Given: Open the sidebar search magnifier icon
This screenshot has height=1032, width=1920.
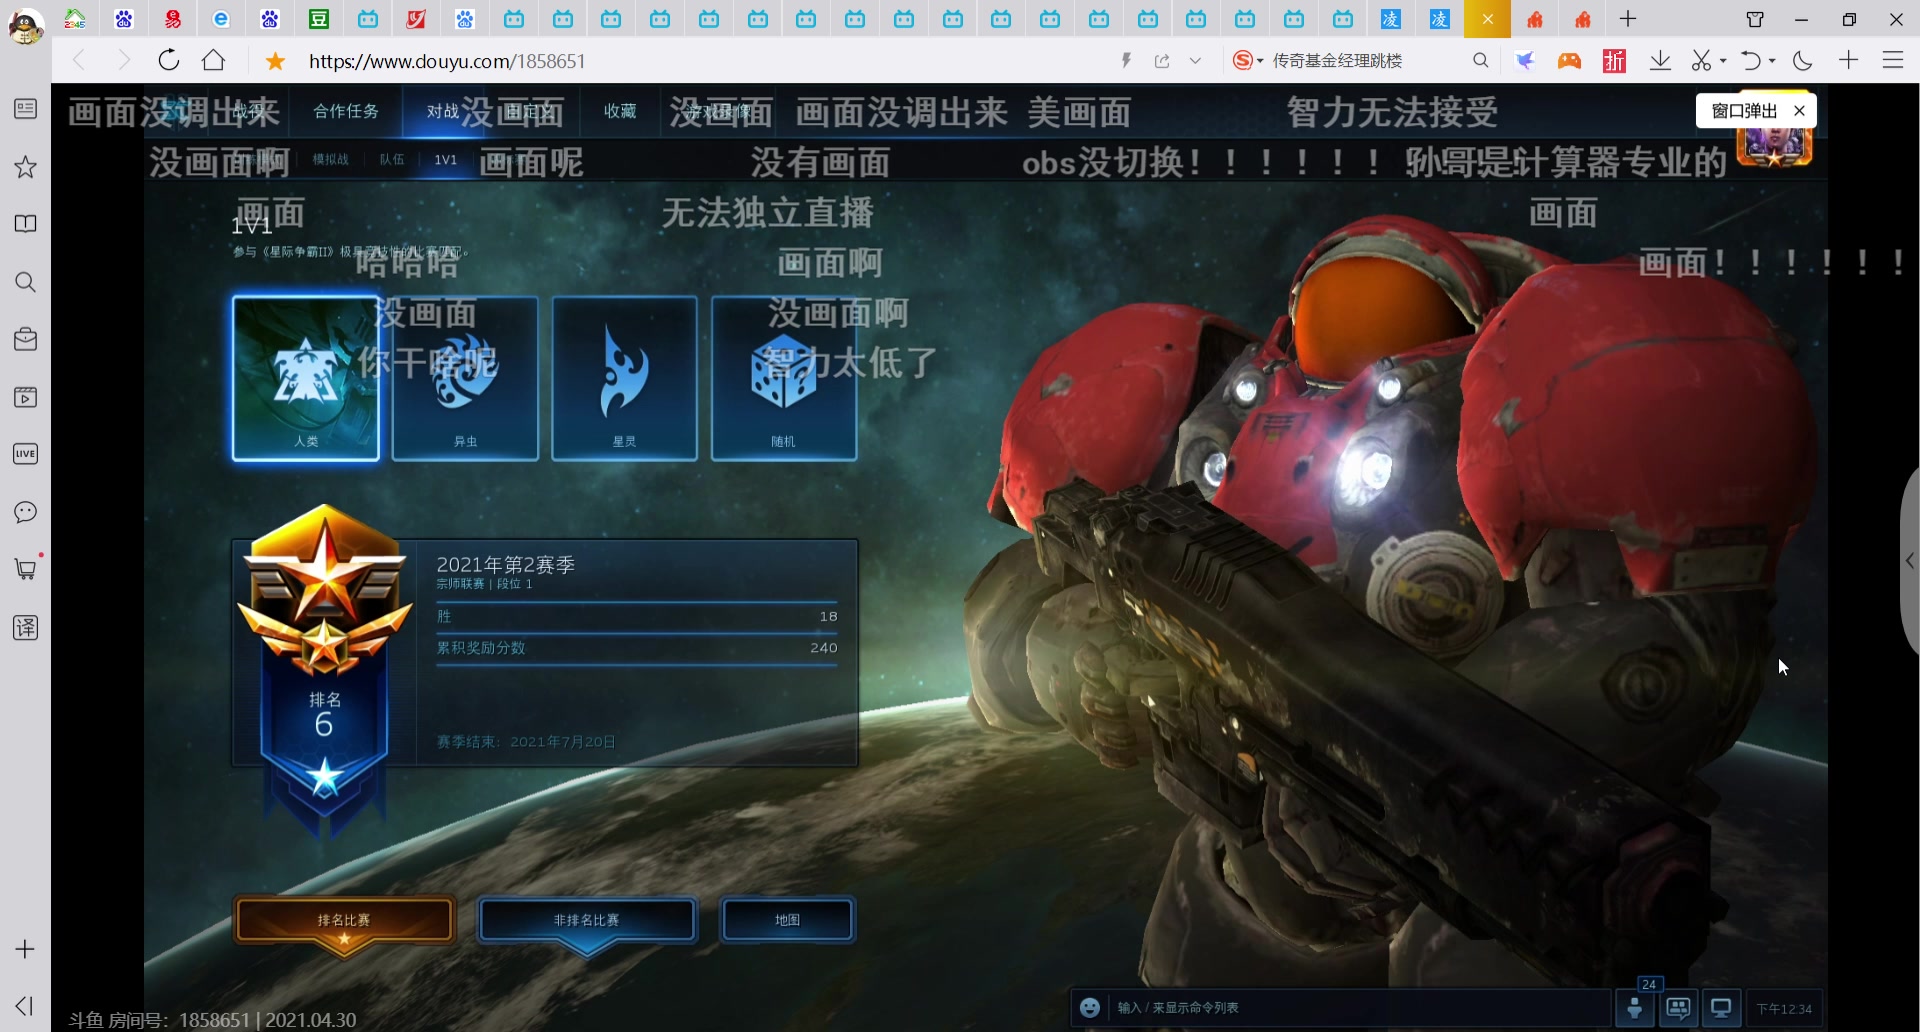Looking at the screenshot, I should point(26,282).
